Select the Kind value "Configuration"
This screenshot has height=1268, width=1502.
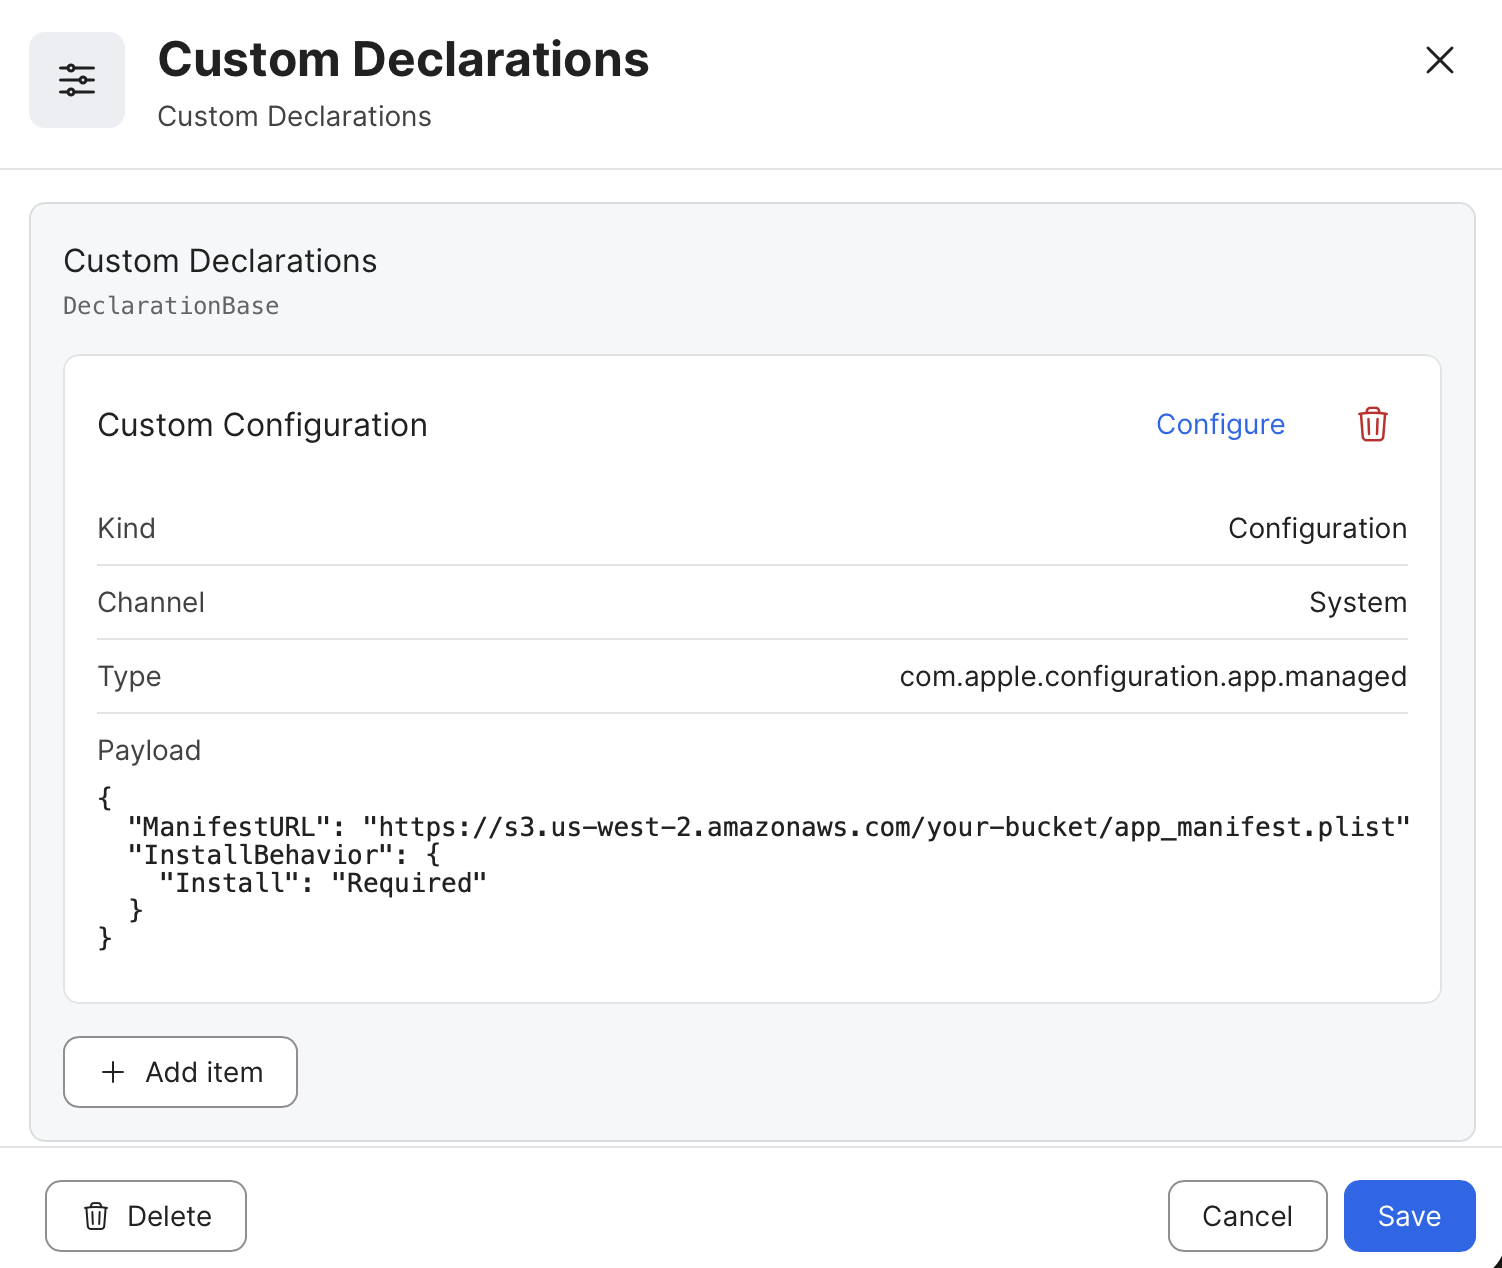tap(1317, 528)
